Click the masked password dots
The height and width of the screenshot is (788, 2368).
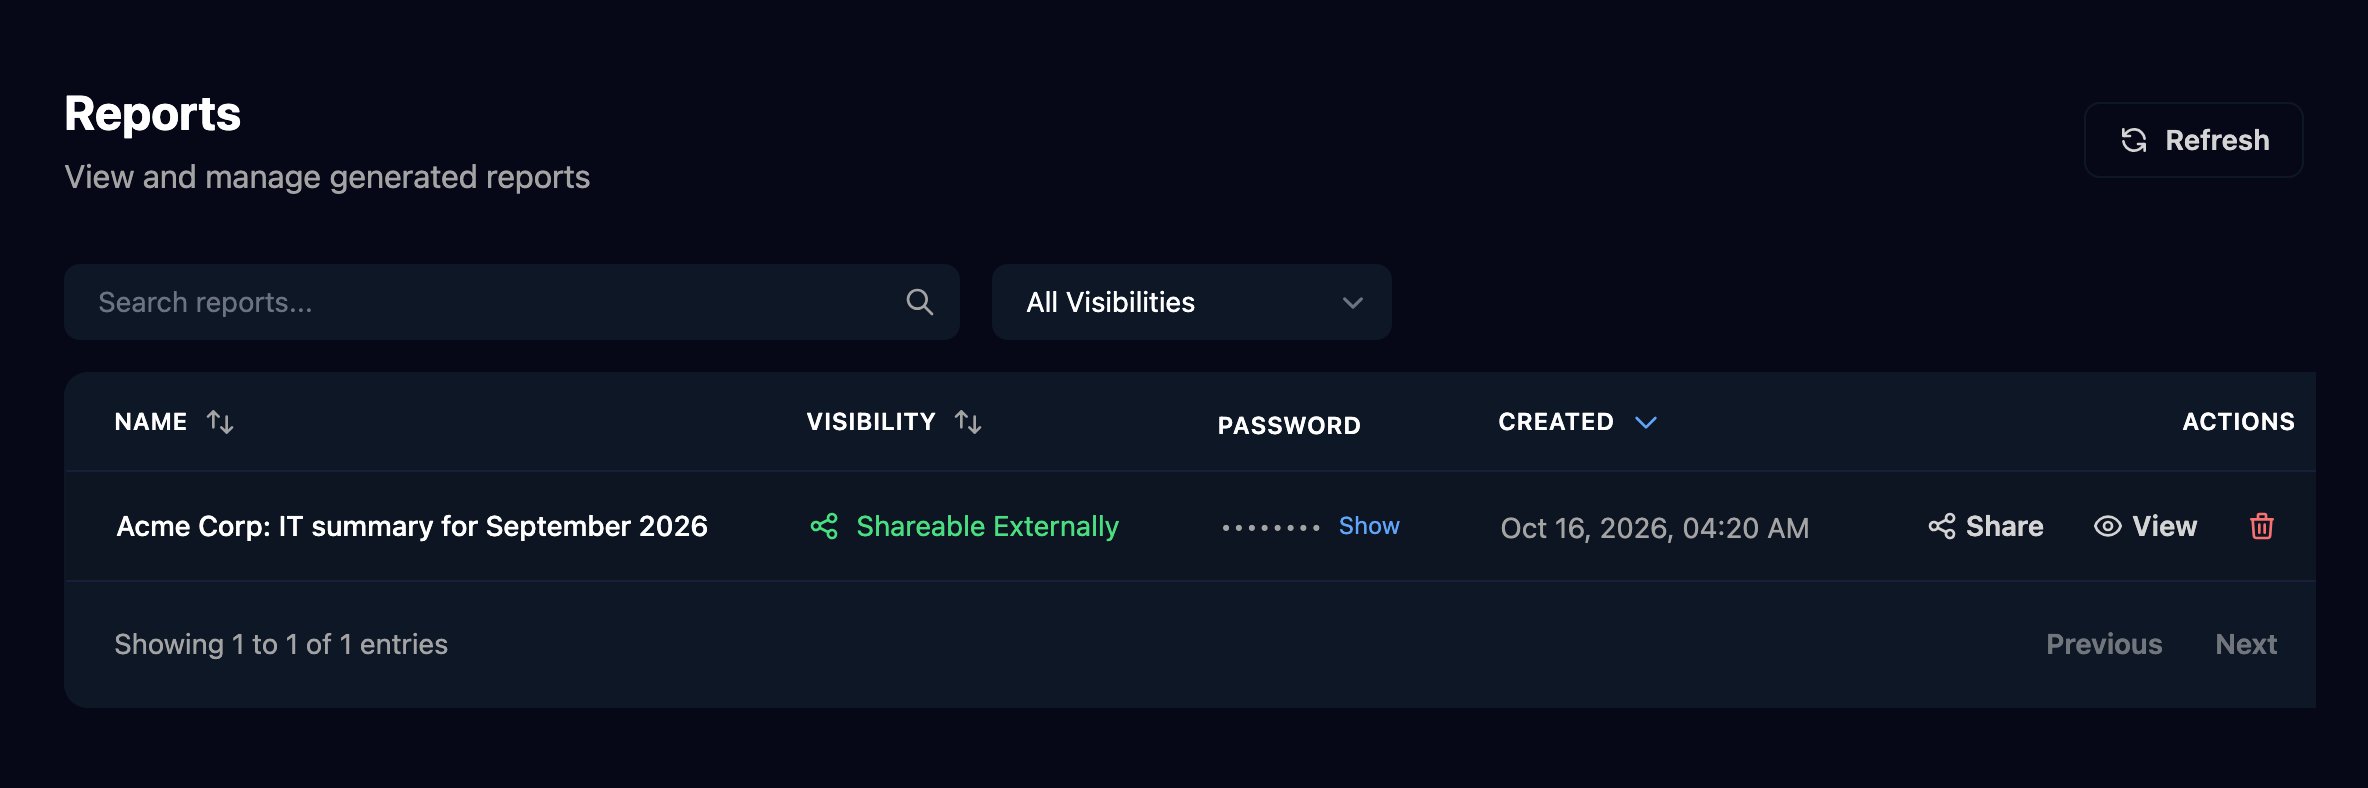point(1271,527)
